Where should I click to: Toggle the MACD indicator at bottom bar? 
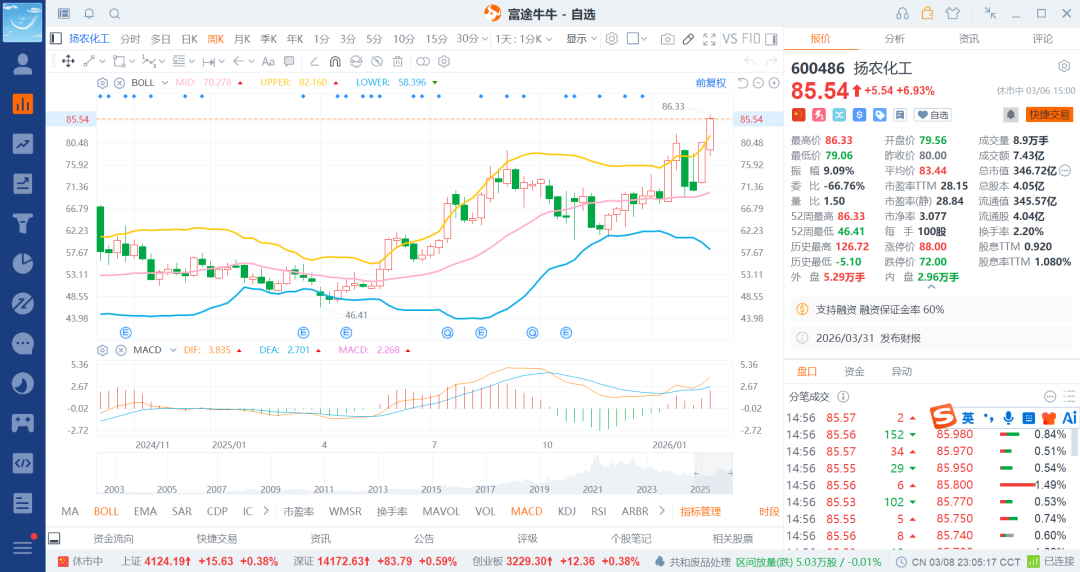click(526, 511)
